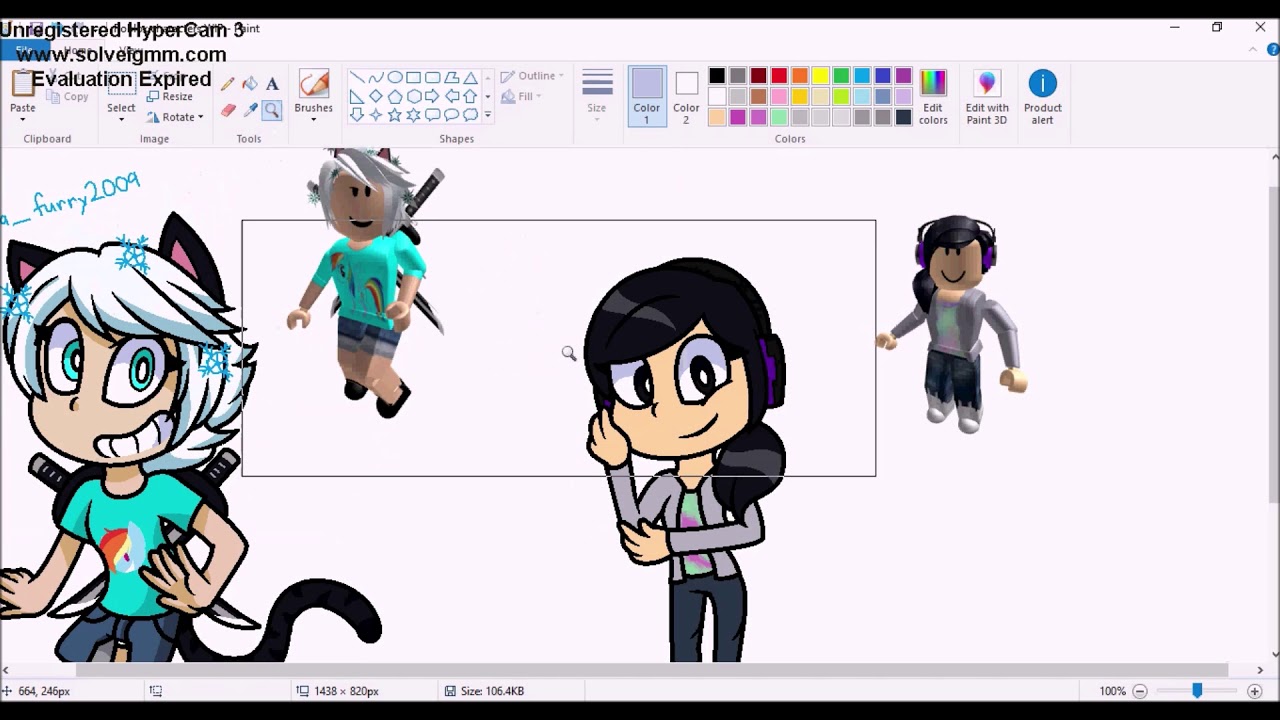Click Edit with Paint 3D
The width and height of the screenshot is (1280, 720).
[x=987, y=96]
